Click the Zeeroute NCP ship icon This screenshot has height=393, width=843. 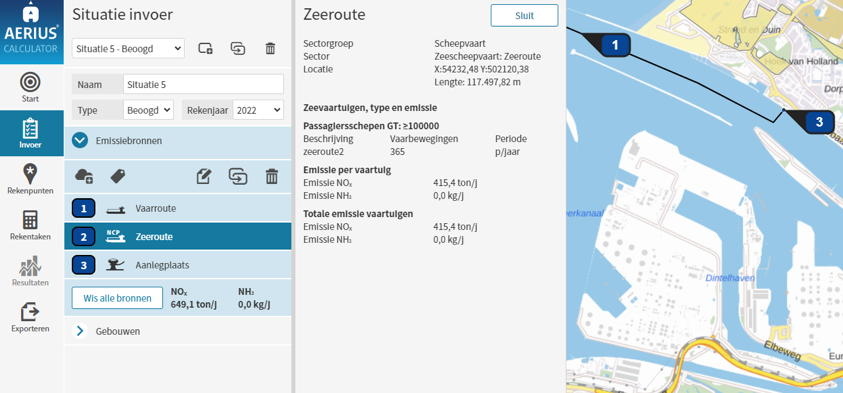[115, 237]
